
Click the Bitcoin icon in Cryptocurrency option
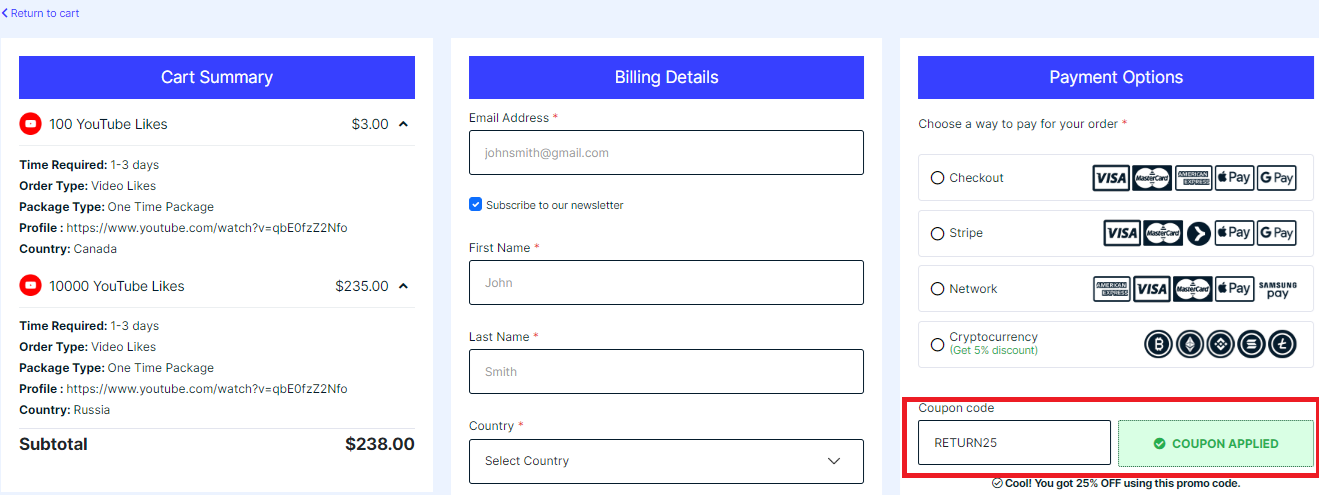point(1158,345)
